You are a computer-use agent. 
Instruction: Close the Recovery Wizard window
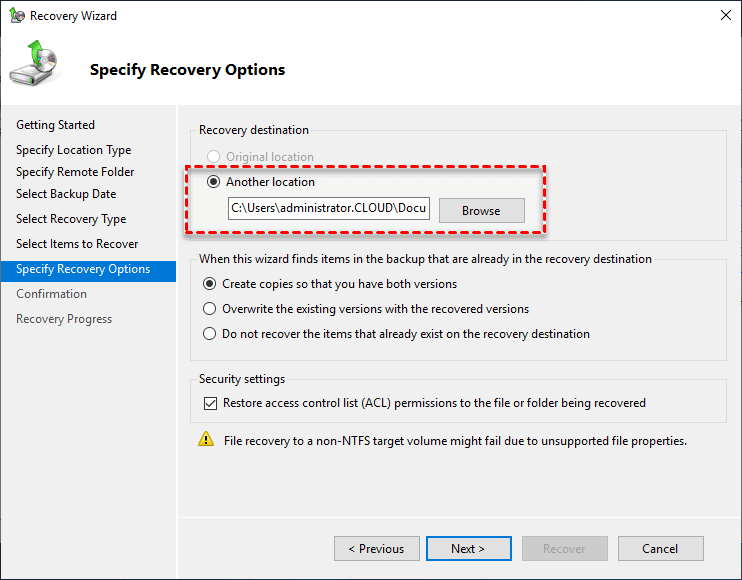[724, 16]
